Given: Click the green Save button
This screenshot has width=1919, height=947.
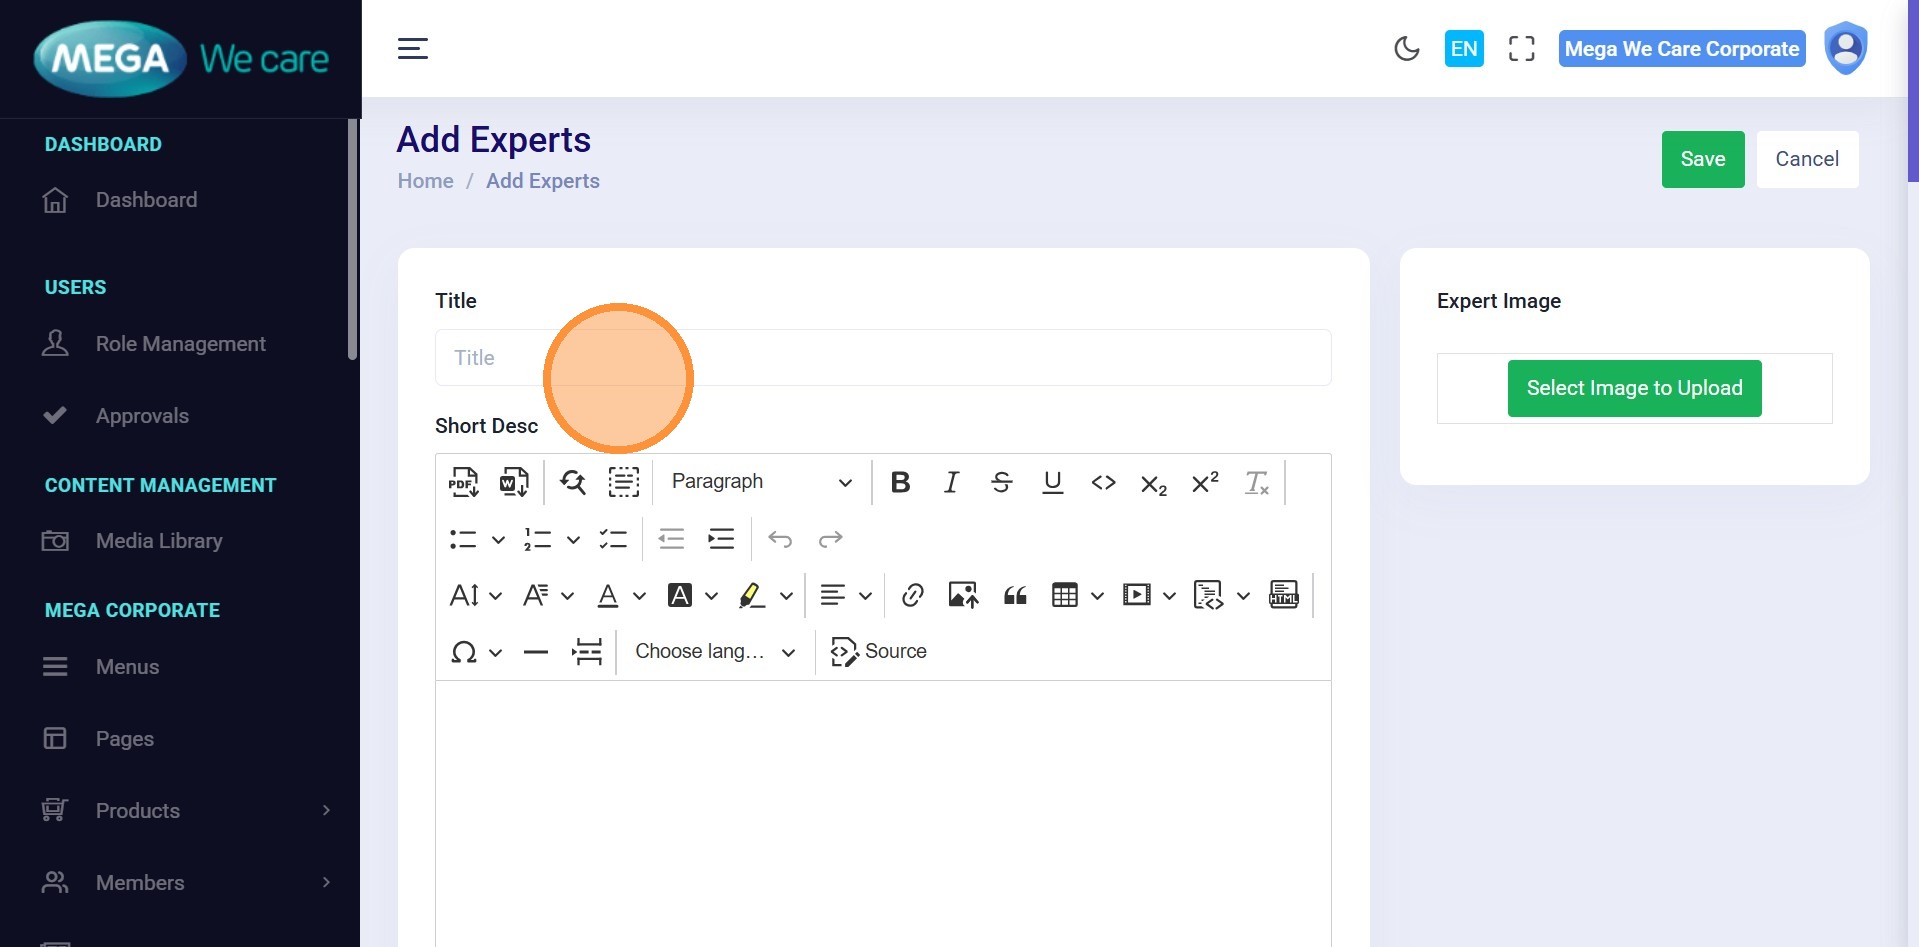Looking at the screenshot, I should tap(1702, 159).
